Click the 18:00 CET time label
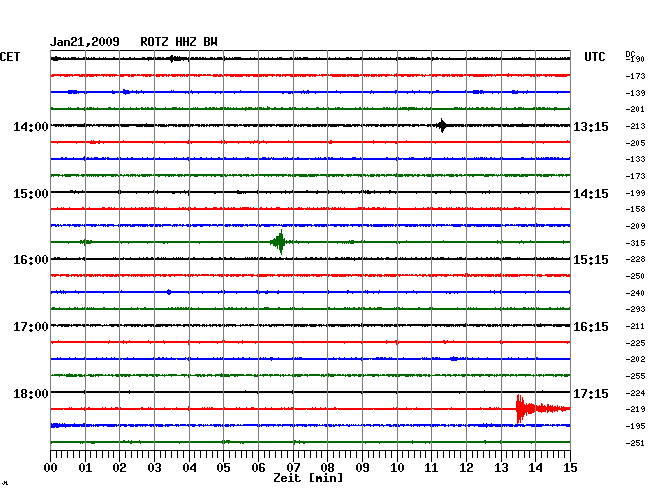The width and height of the screenshot is (650, 494). click(31, 393)
